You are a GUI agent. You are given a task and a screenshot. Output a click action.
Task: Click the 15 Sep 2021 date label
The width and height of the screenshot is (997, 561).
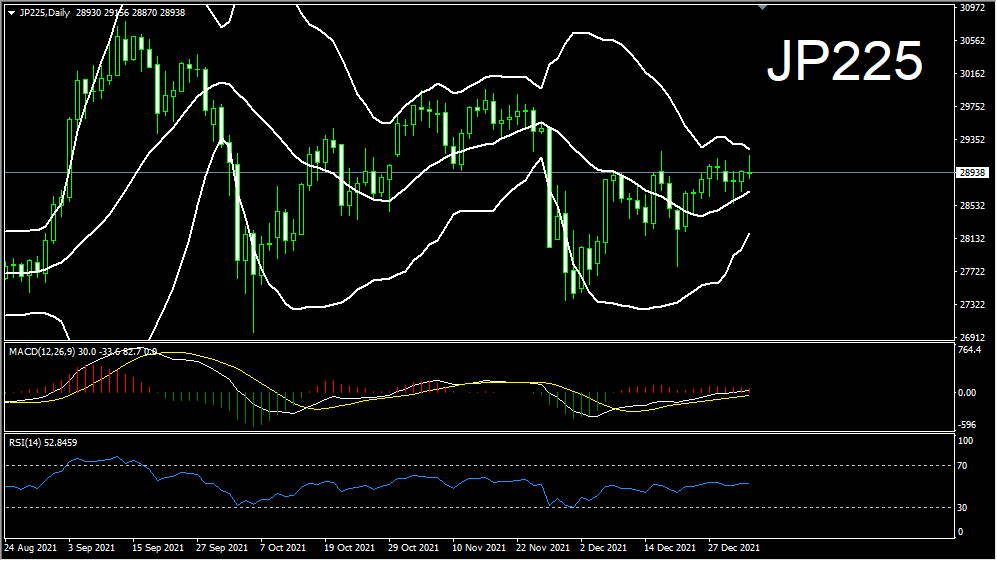pos(158,548)
